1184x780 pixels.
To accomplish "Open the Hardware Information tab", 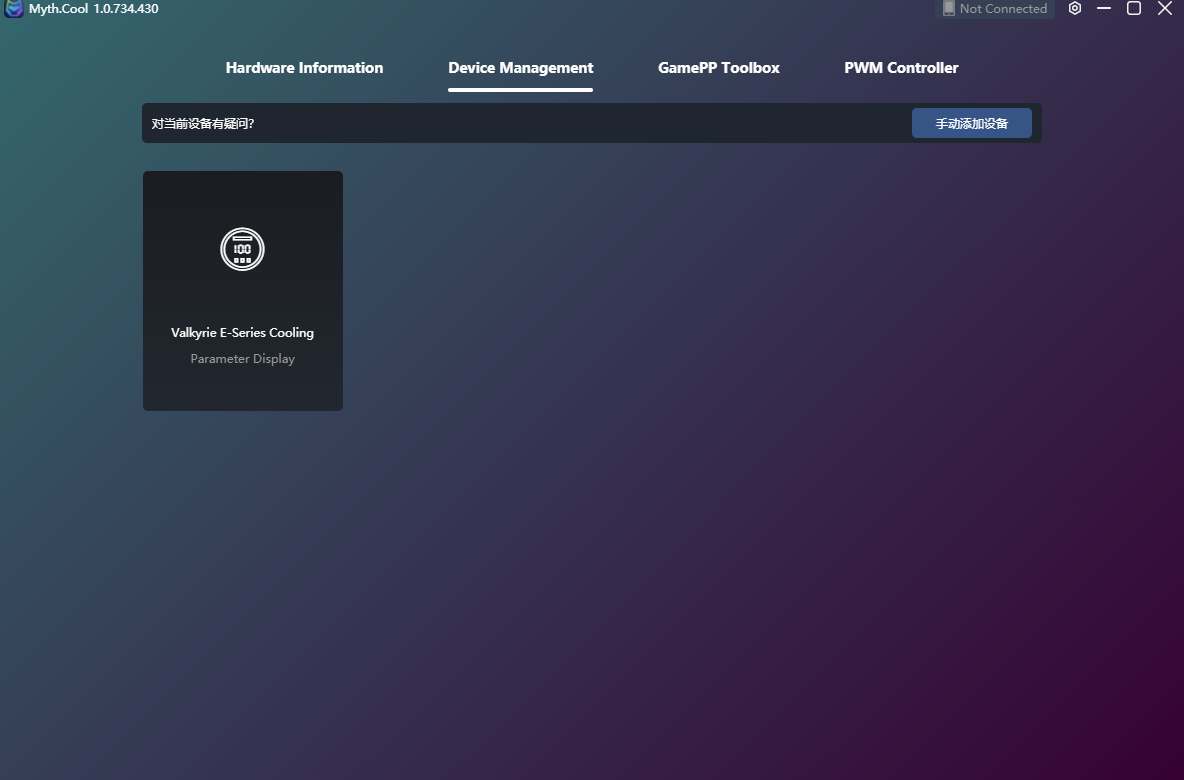I will coord(304,68).
